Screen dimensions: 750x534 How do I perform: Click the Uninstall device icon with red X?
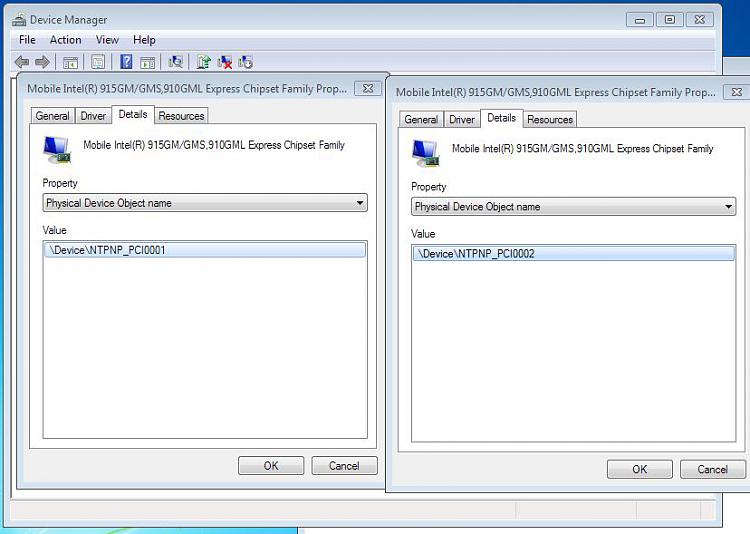click(x=225, y=62)
